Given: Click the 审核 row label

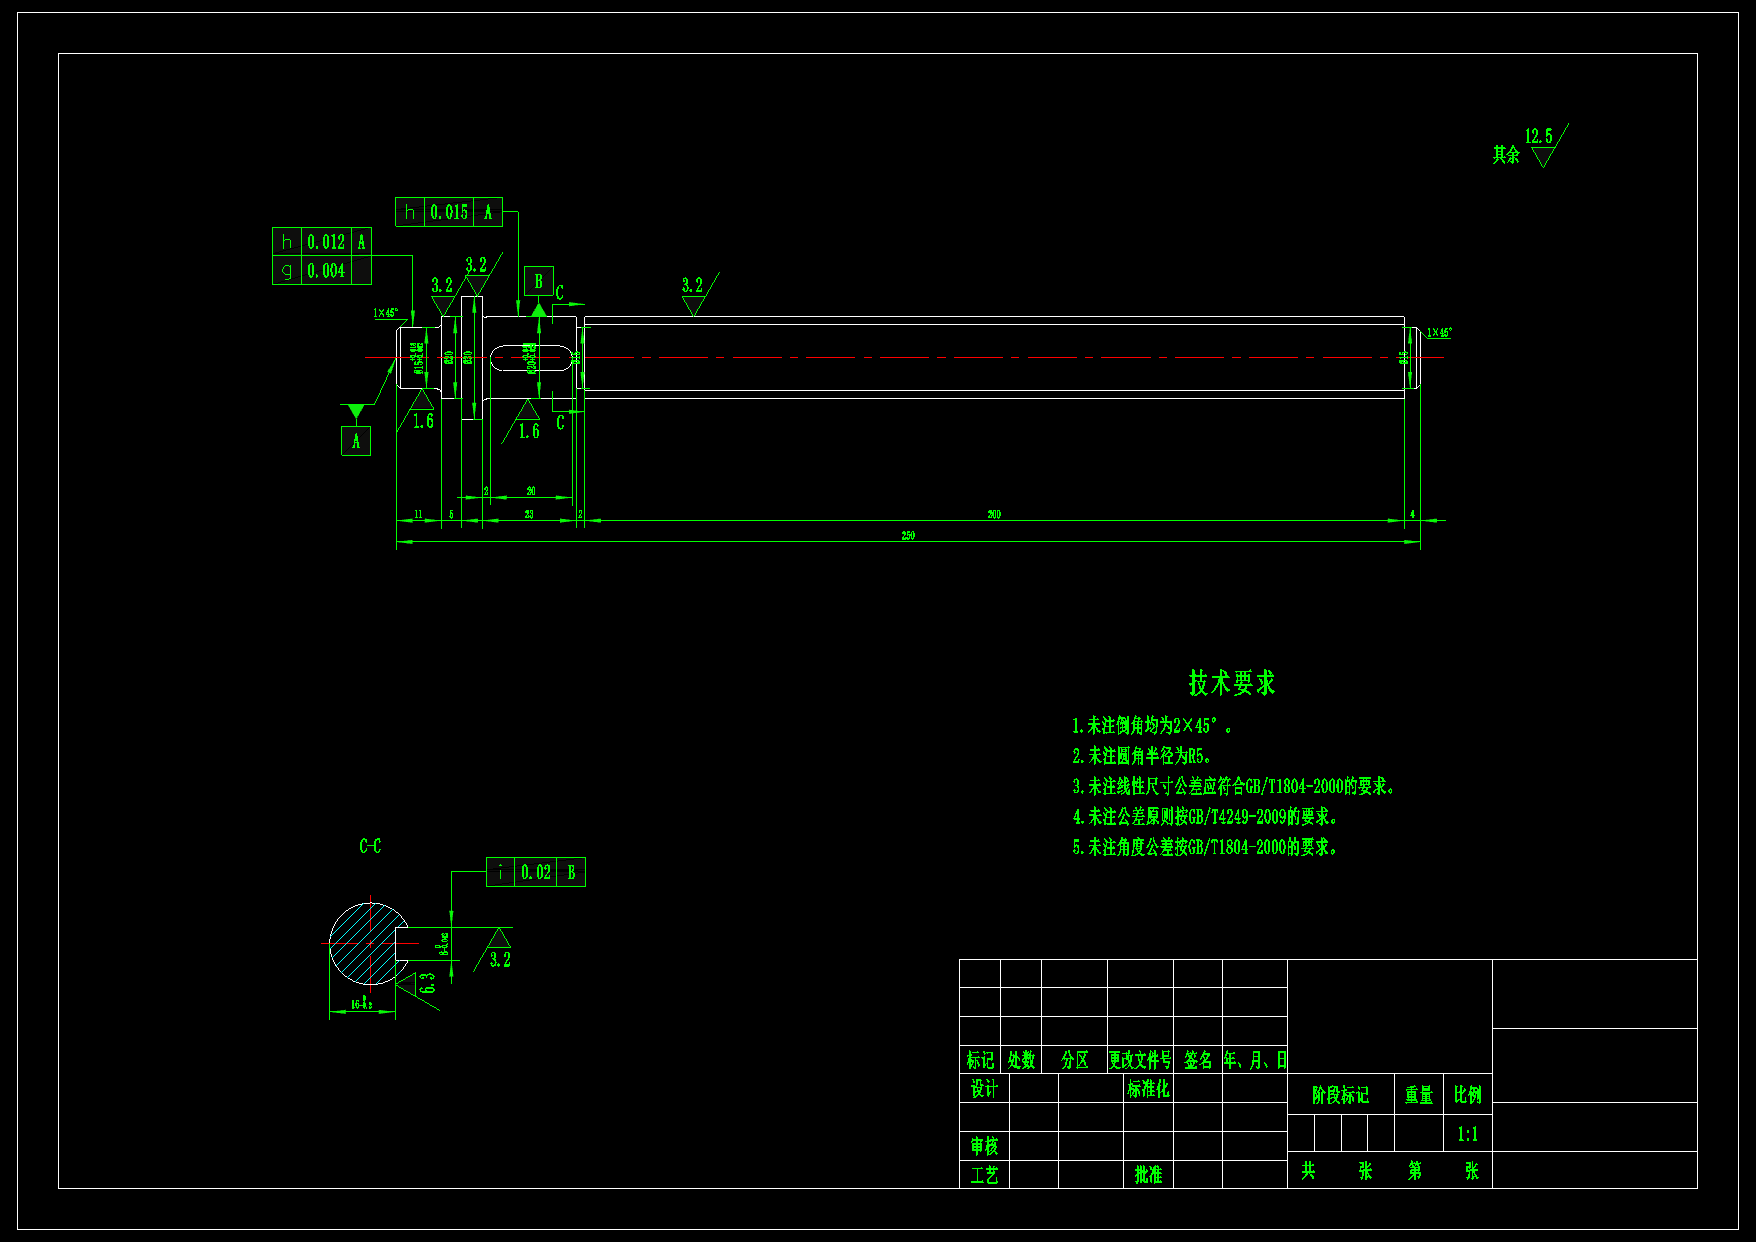Looking at the screenshot, I should [984, 1146].
